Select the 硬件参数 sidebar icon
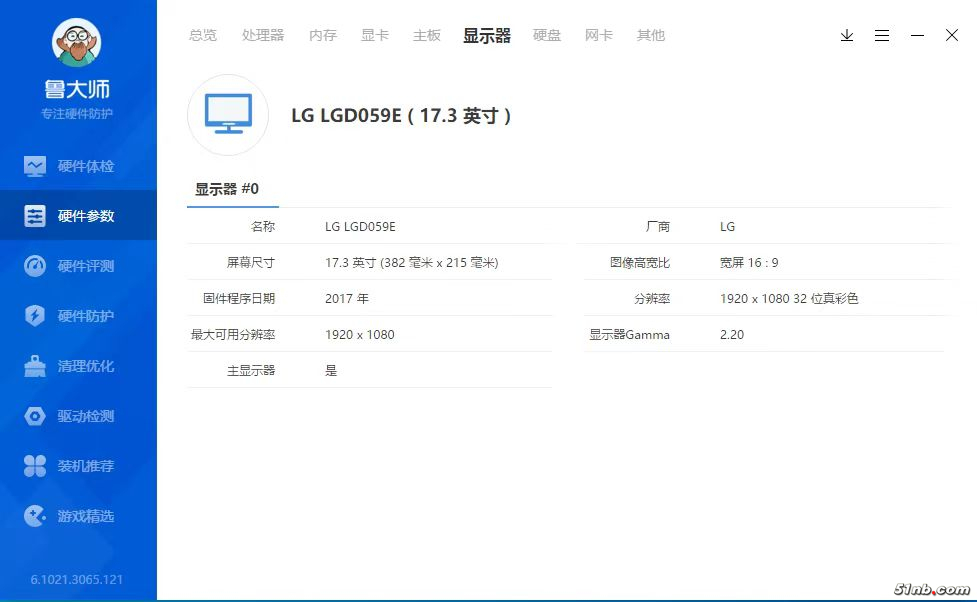The height and width of the screenshot is (602, 977). pyautogui.click(x=35, y=216)
